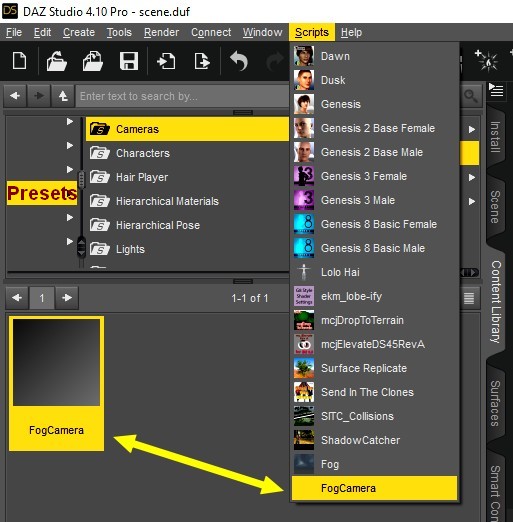Open a file with the open-folder icon
Viewport: 513px width, 522px height.
click(x=56, y=61)
